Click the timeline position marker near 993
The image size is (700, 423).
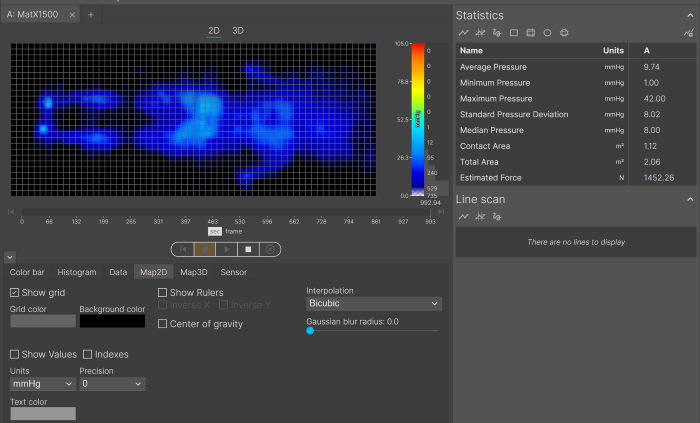pyautogui.click(x=430, y=212)
